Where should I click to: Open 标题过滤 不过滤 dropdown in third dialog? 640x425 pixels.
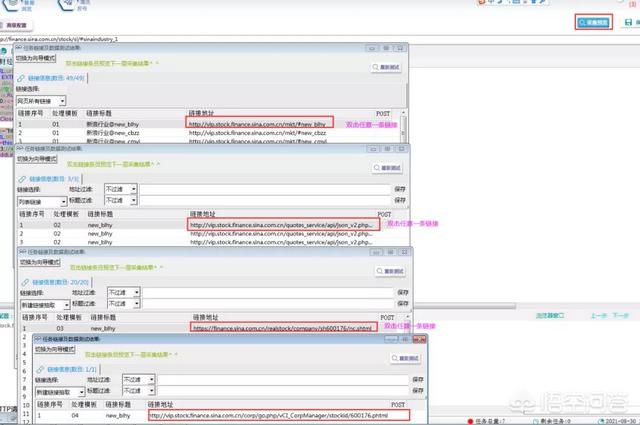coord(137,303)
